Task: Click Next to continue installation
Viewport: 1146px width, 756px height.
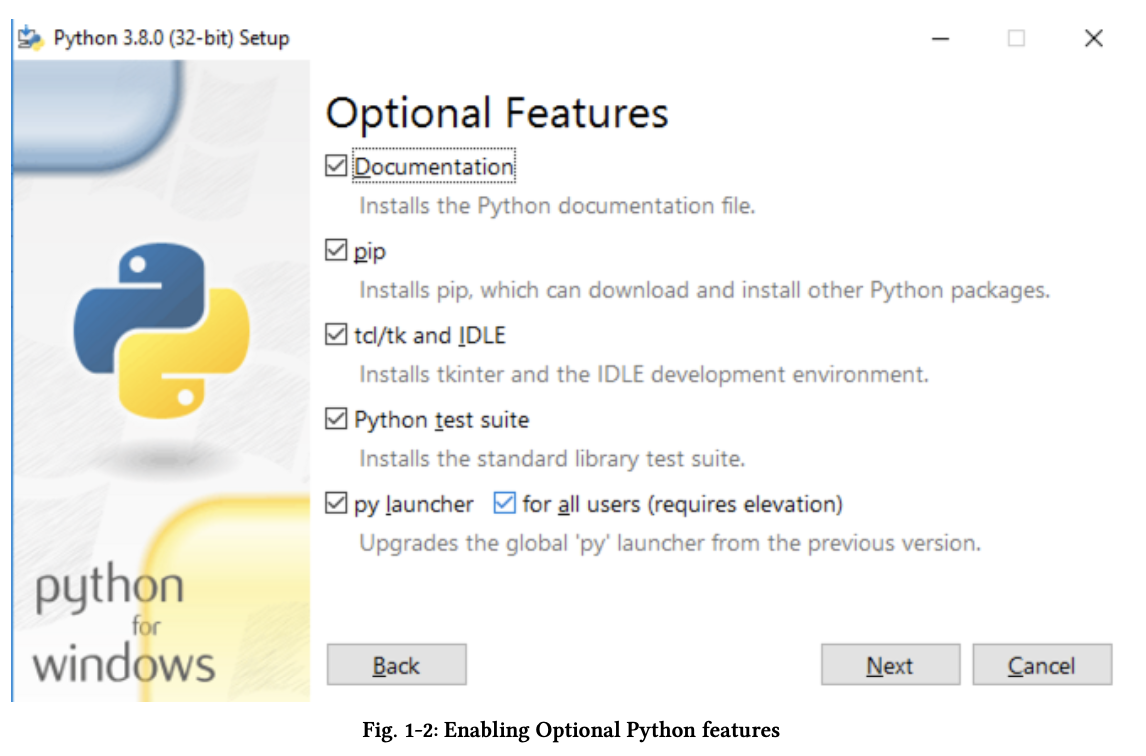Action: (x=889, y=665)
